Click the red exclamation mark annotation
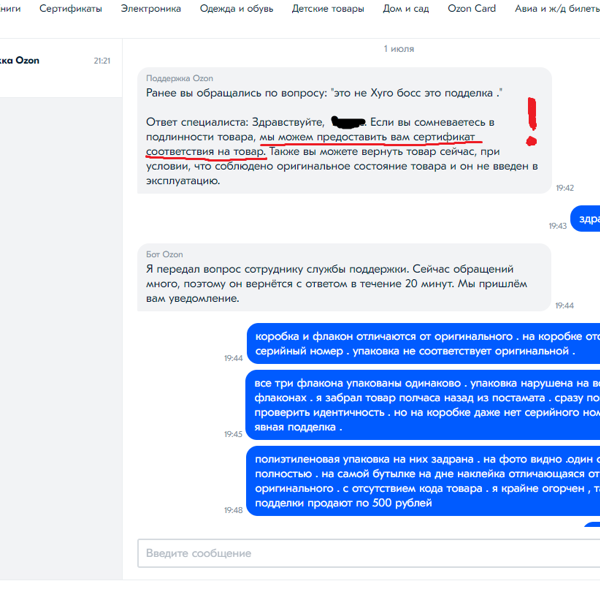This screenshot has height=600, width=600. pos(532,122)
